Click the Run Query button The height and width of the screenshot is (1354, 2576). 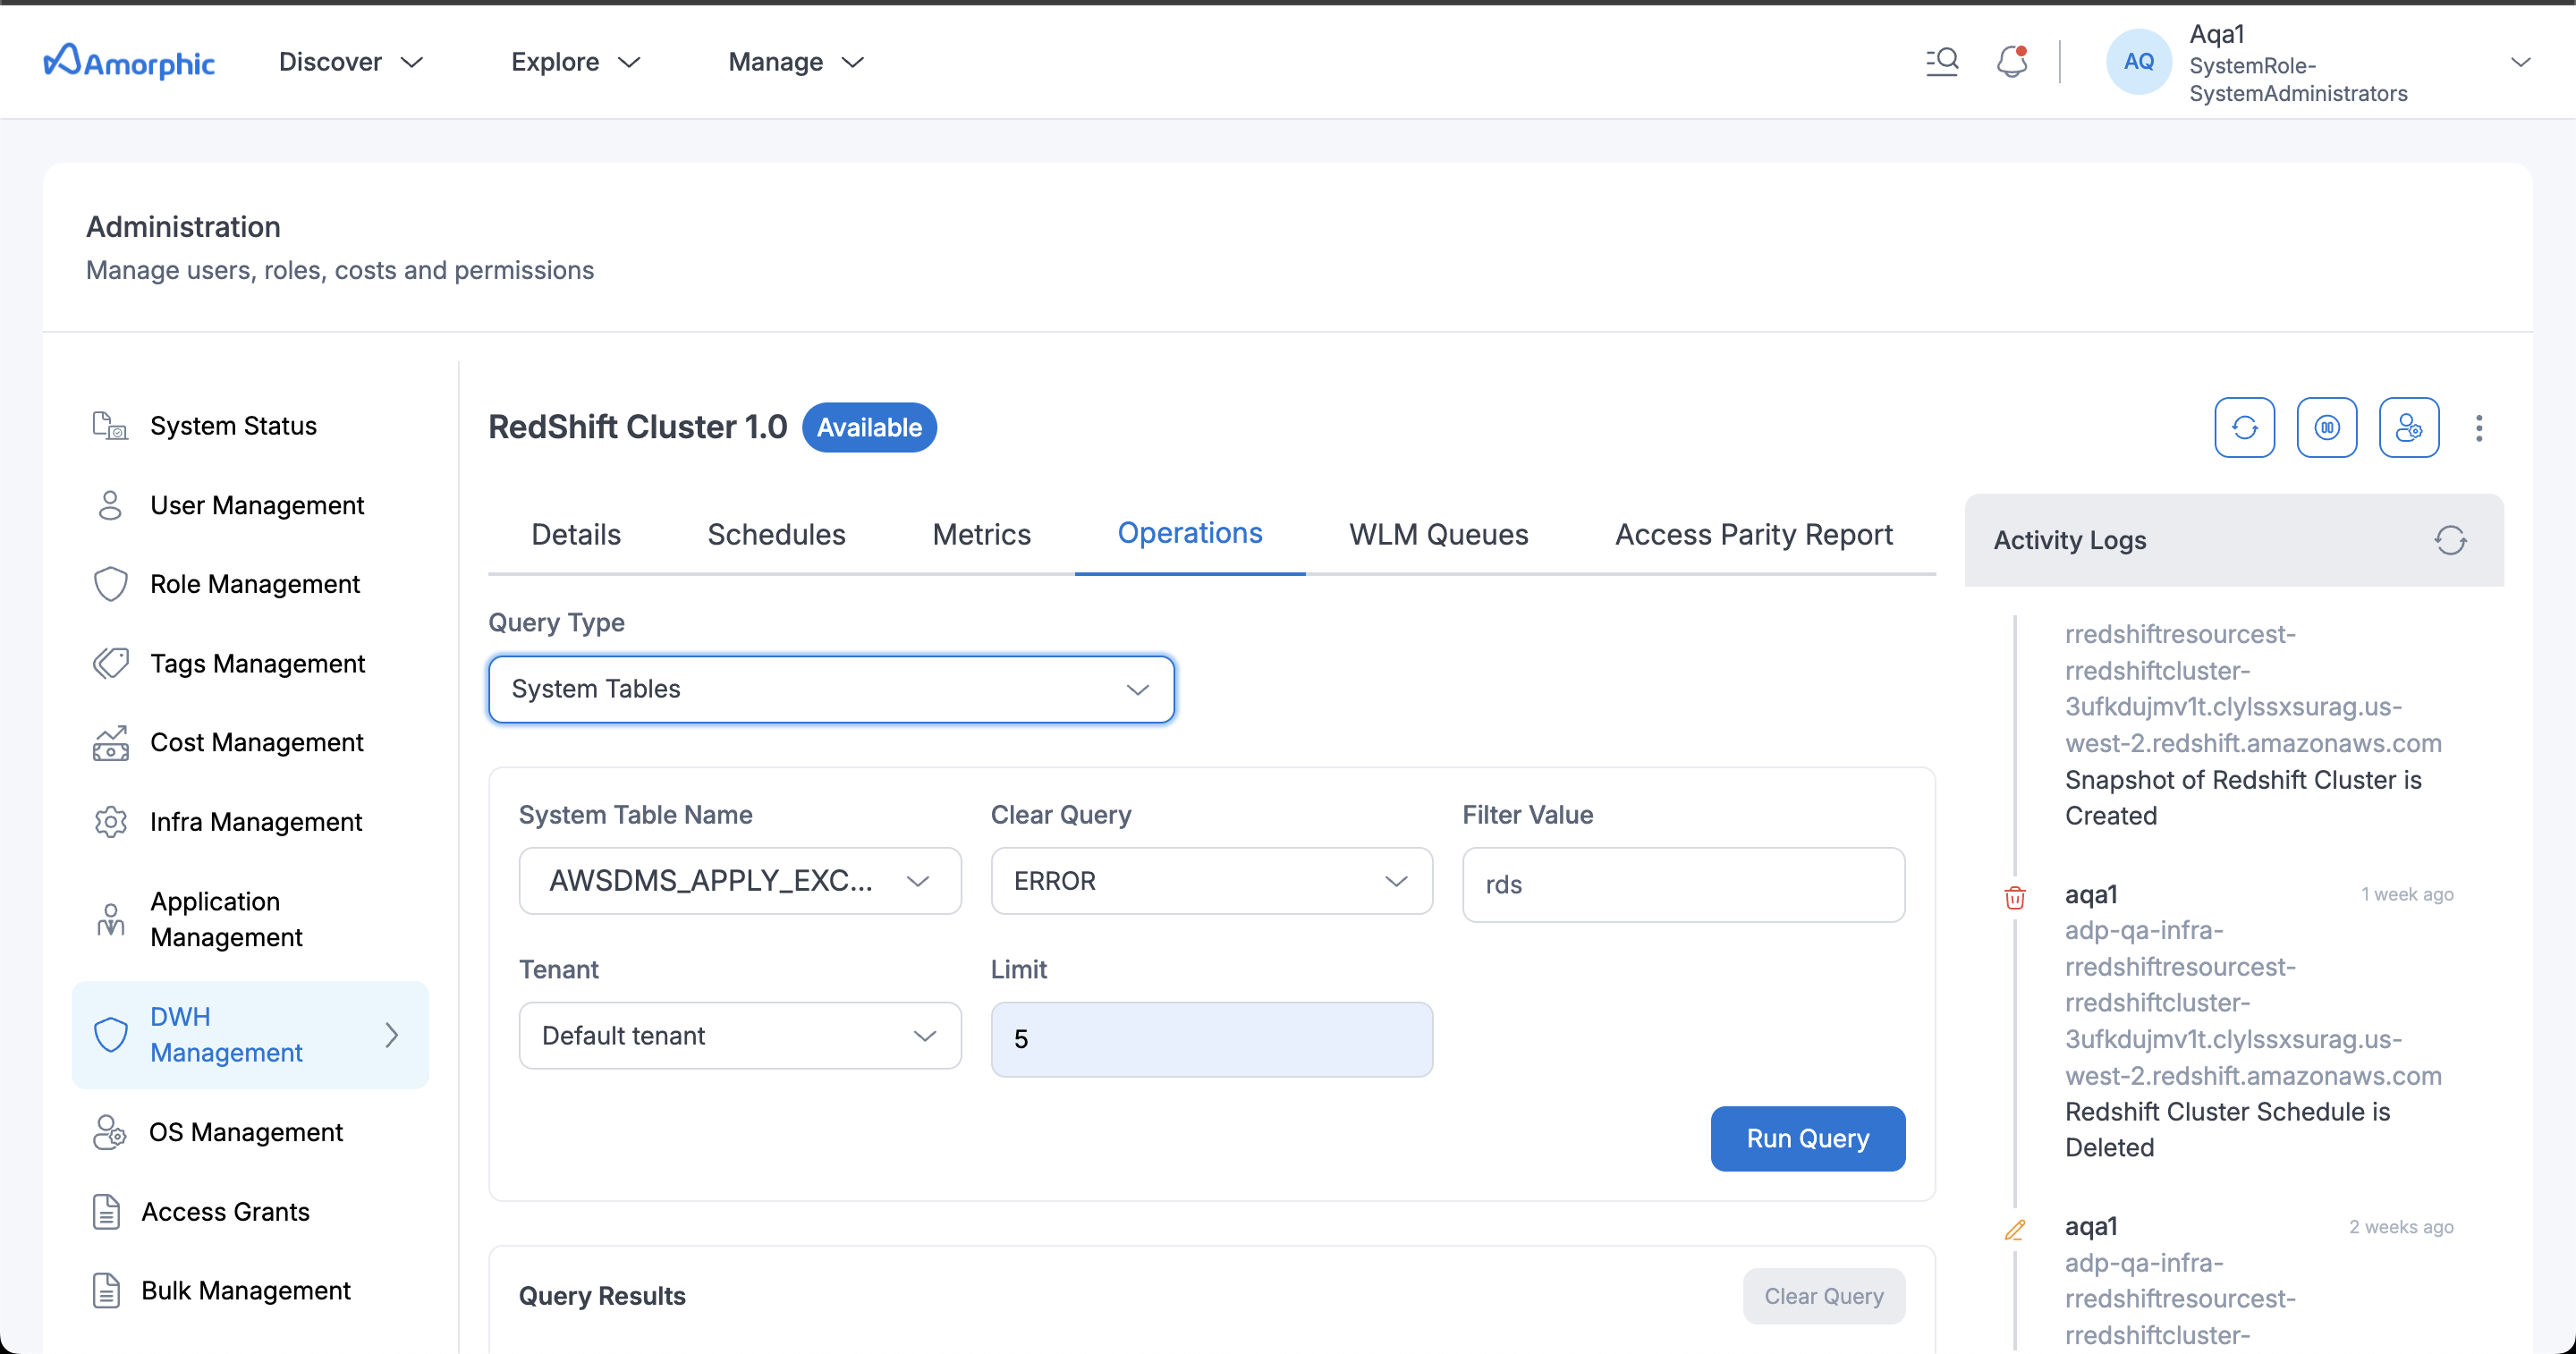tap(1808, 1139)
